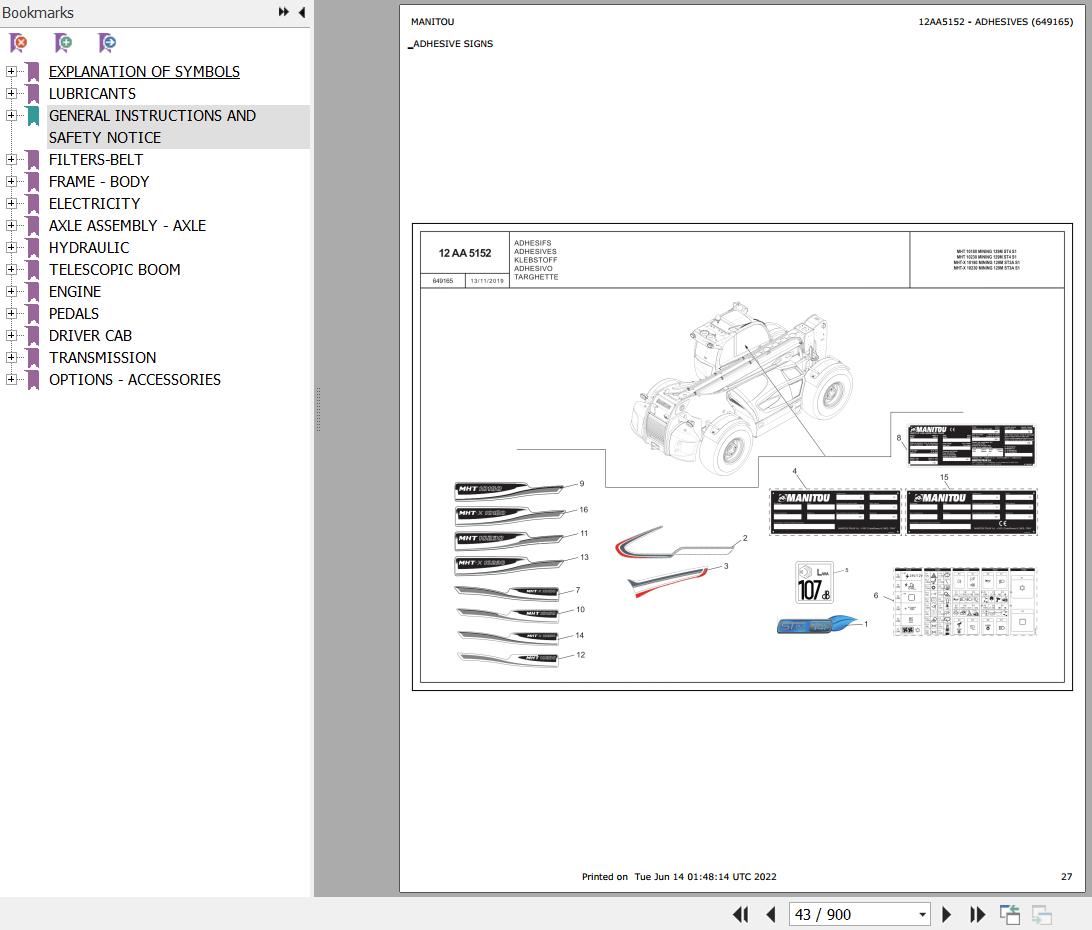Go to the next page
The height and width of the screenshot is (930, 1092).
[x=946, y=914]
